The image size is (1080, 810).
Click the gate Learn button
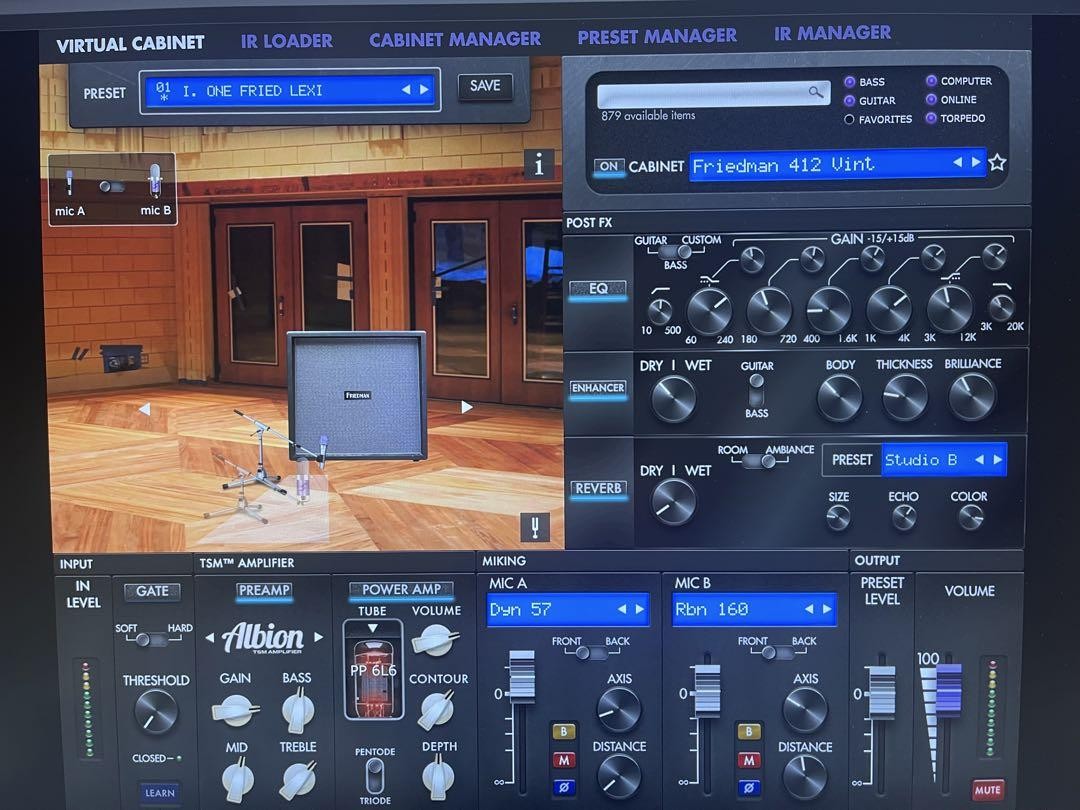coord(159,793)
